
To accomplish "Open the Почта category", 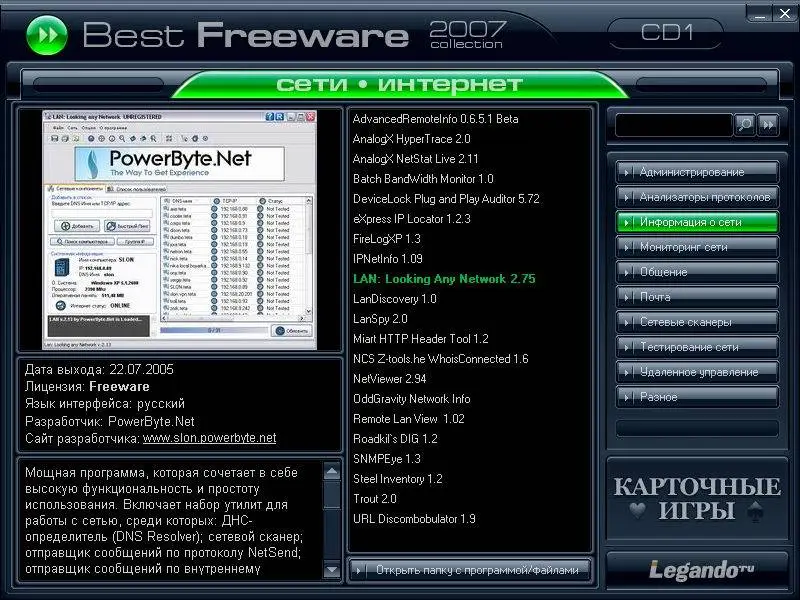I will pyautogui.click(x=697, y=297).
